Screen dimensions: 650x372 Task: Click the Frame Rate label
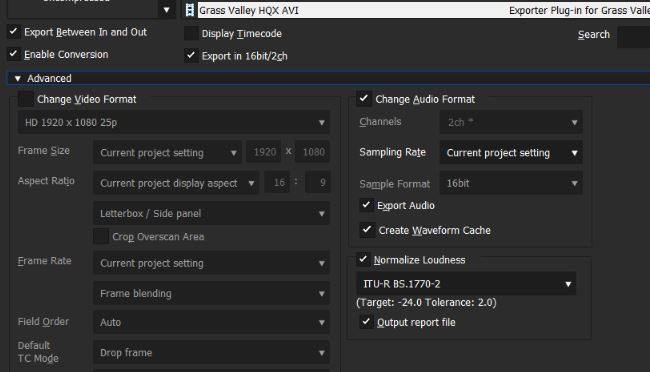(x=44, y=260)
